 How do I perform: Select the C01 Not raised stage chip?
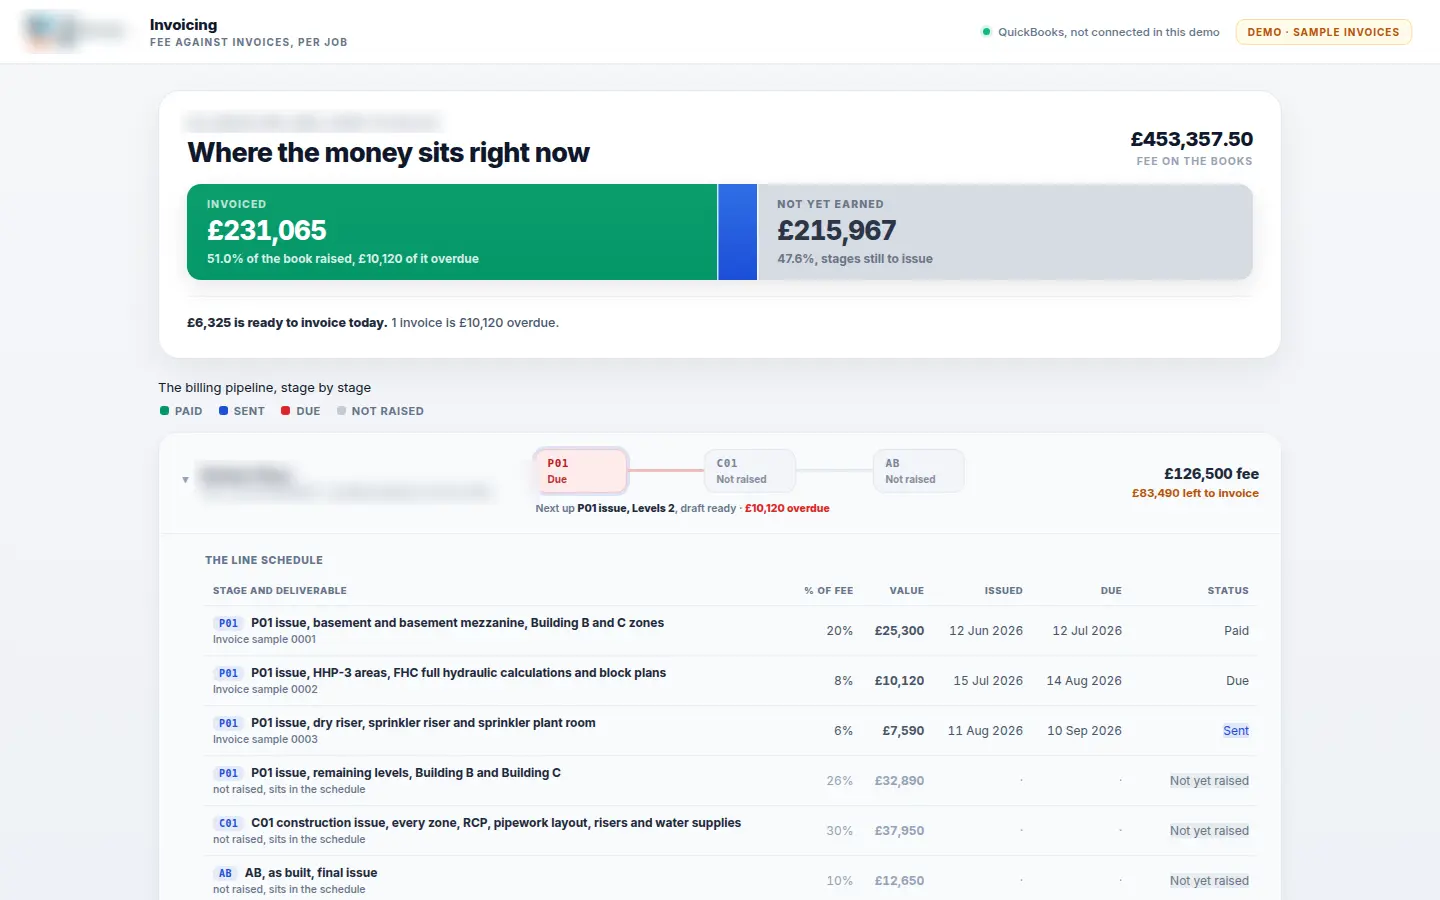[x=749, y=471]
